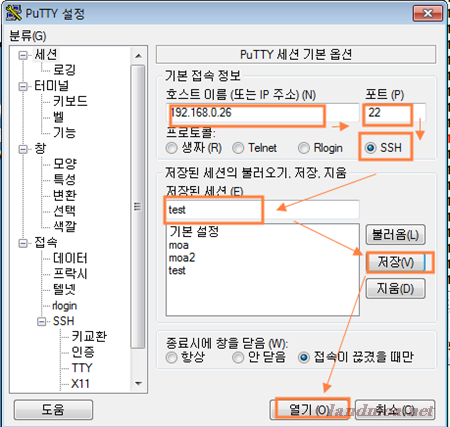Click the PuTTY icon in title bar
The height and width of the screenshot is (427, 450).
14,13
